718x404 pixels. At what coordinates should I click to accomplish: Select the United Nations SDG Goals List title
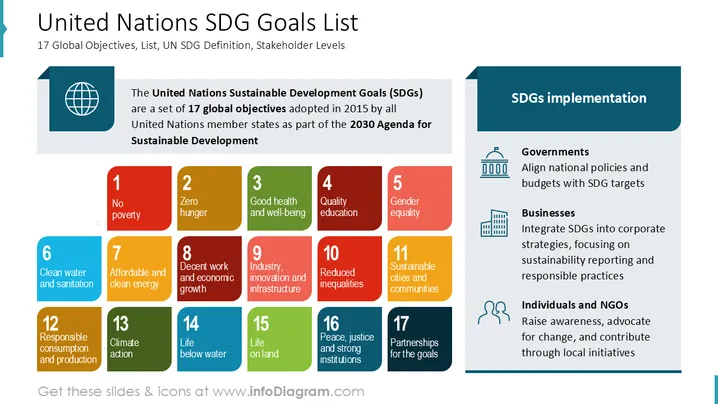click(x=198, y=22)
